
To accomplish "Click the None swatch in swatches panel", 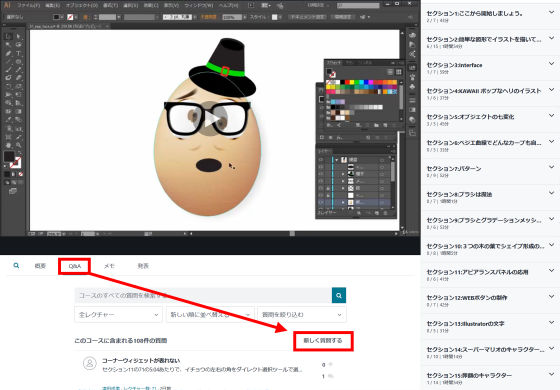I will tap(329, 82).
